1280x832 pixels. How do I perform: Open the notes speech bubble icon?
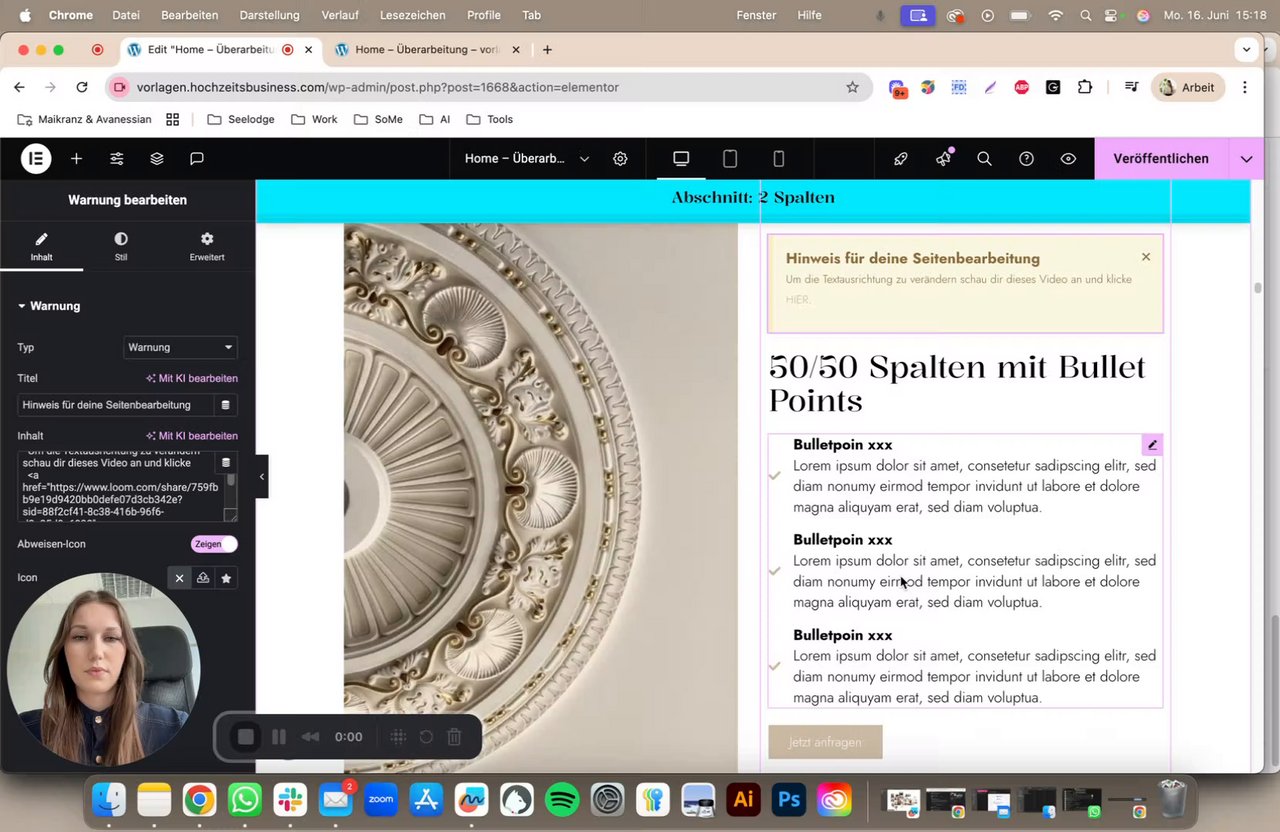point(197,158)
